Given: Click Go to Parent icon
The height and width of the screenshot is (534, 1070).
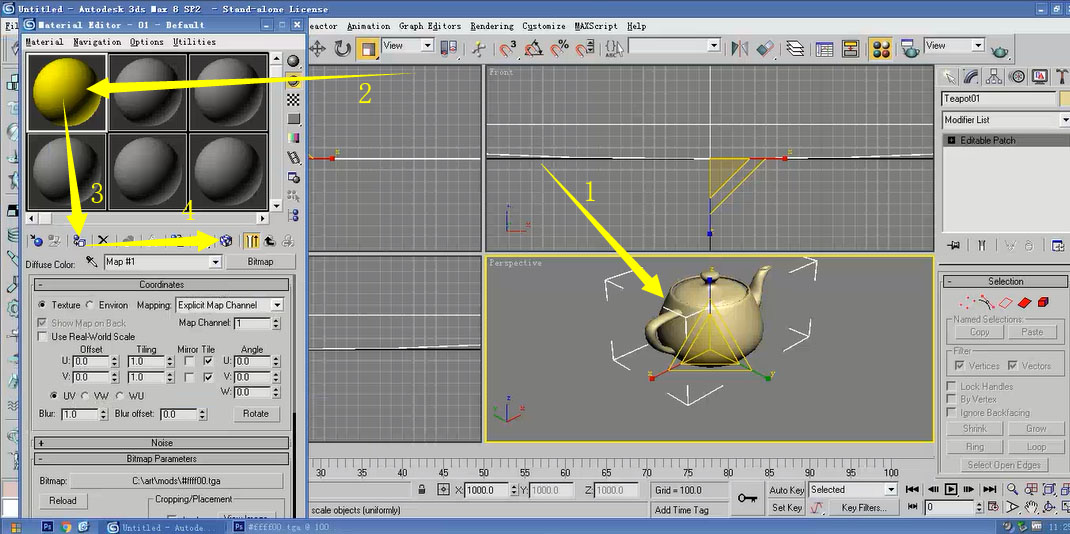Looking at the screenshot, I should [x=270, y=240].
